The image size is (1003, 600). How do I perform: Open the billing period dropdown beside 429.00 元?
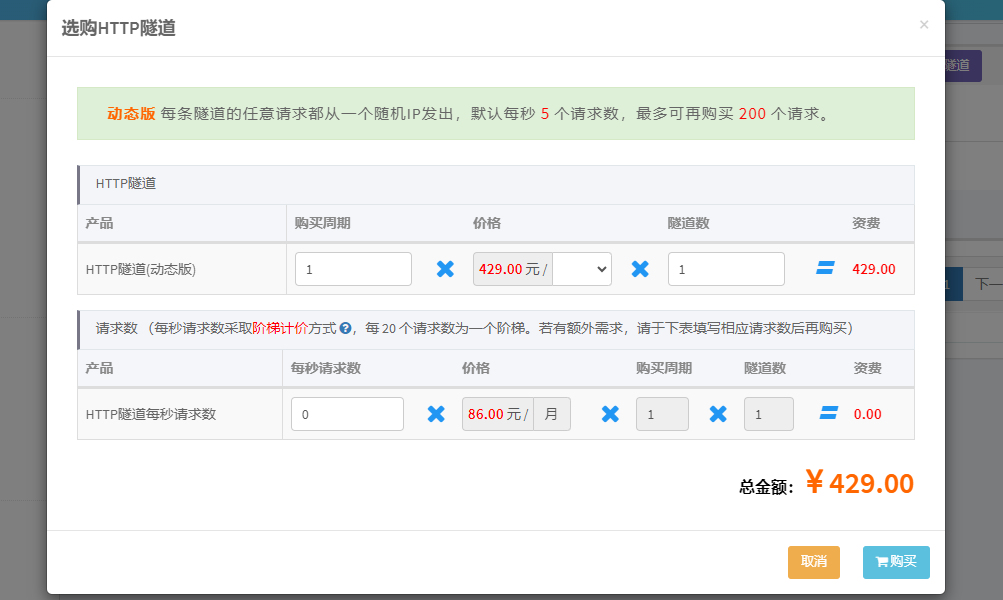582,269
